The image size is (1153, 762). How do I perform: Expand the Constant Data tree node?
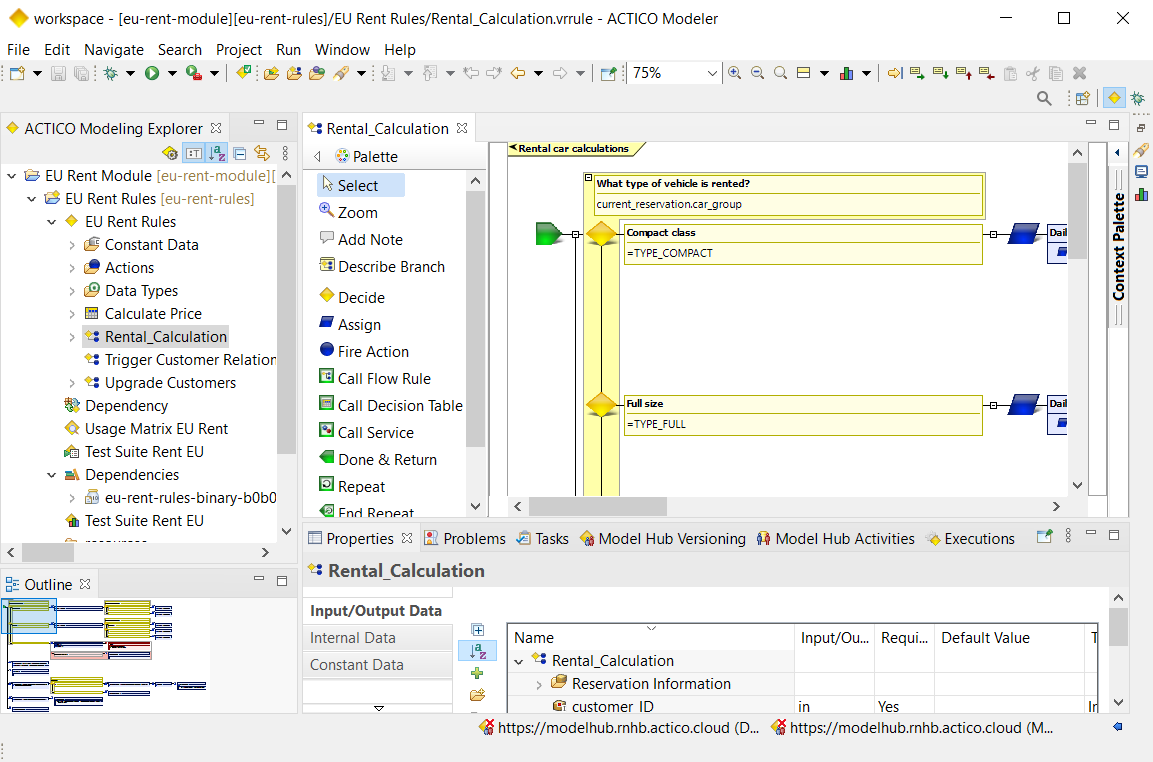click(72, 245)
